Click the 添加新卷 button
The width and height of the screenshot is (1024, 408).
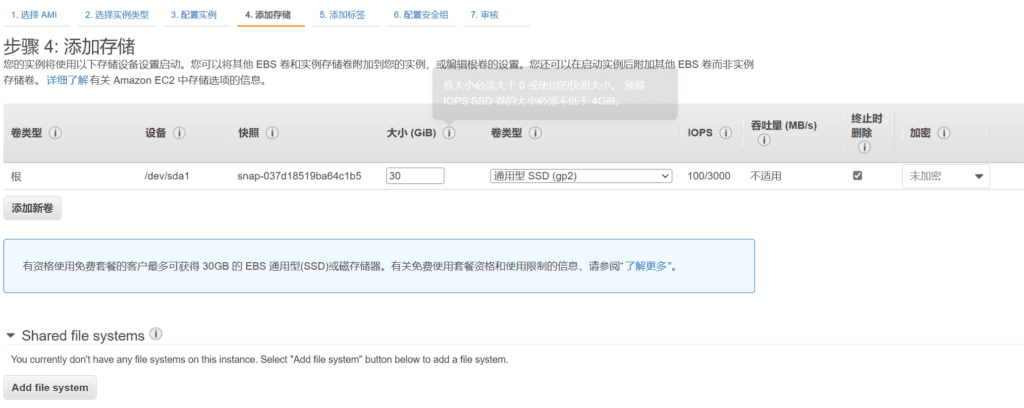[x=34, y=208]
